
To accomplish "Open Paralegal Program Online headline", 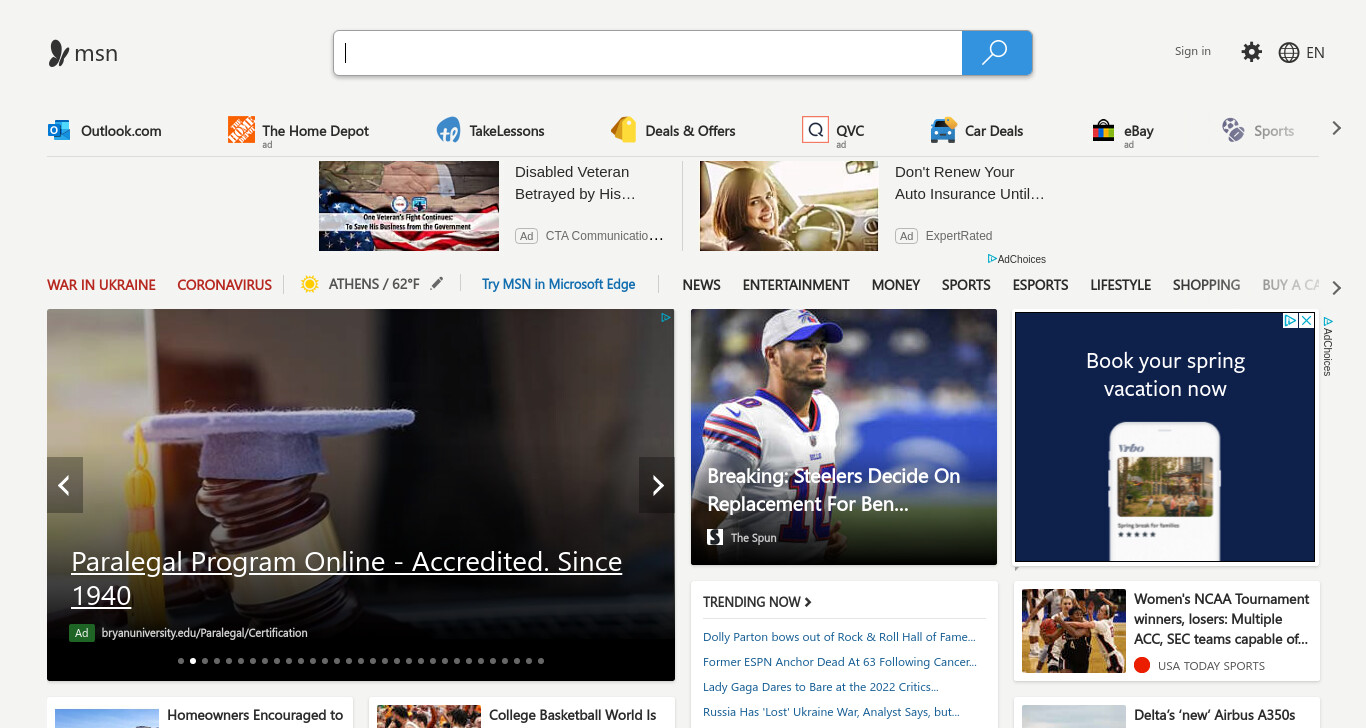I will click(x=346, y=578).
